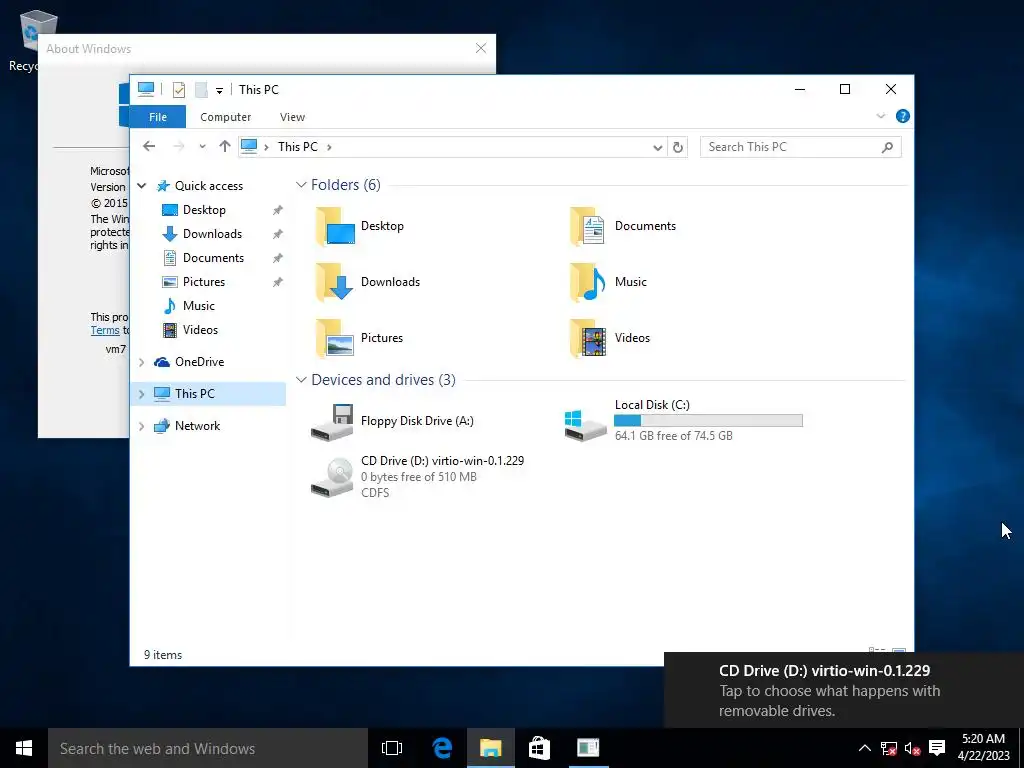1024x768 pixels.
Task: Unpin Desktop from Quick access
Action: 278,210
